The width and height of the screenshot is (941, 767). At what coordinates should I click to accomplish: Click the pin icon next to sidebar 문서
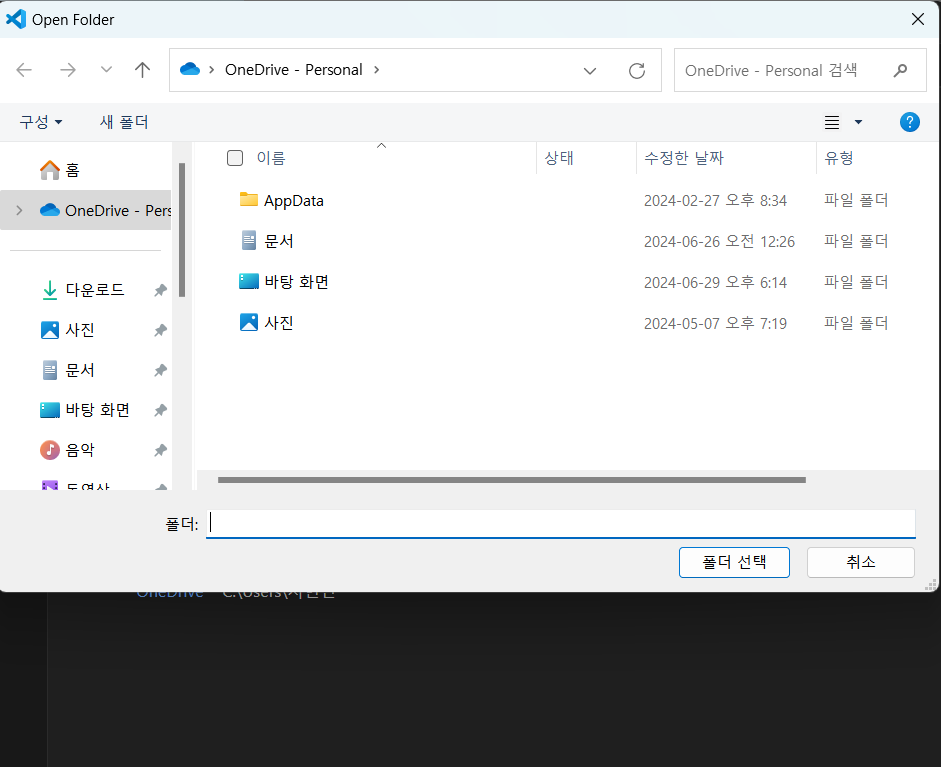[x=160, y=370]
